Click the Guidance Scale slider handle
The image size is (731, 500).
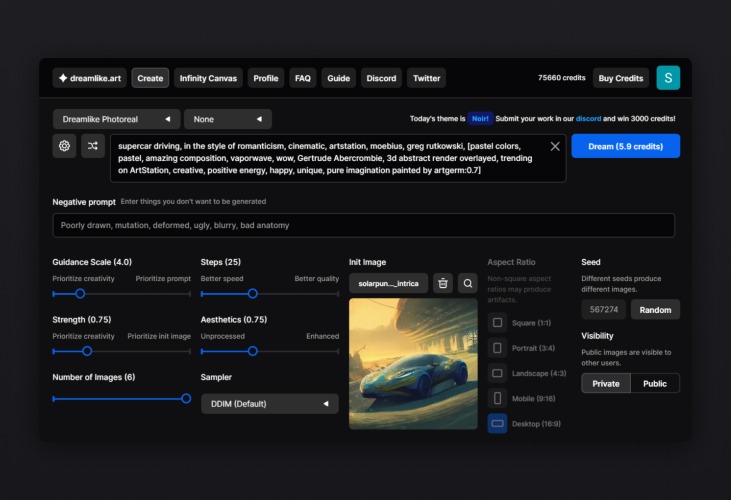click(x=80, y=294)
